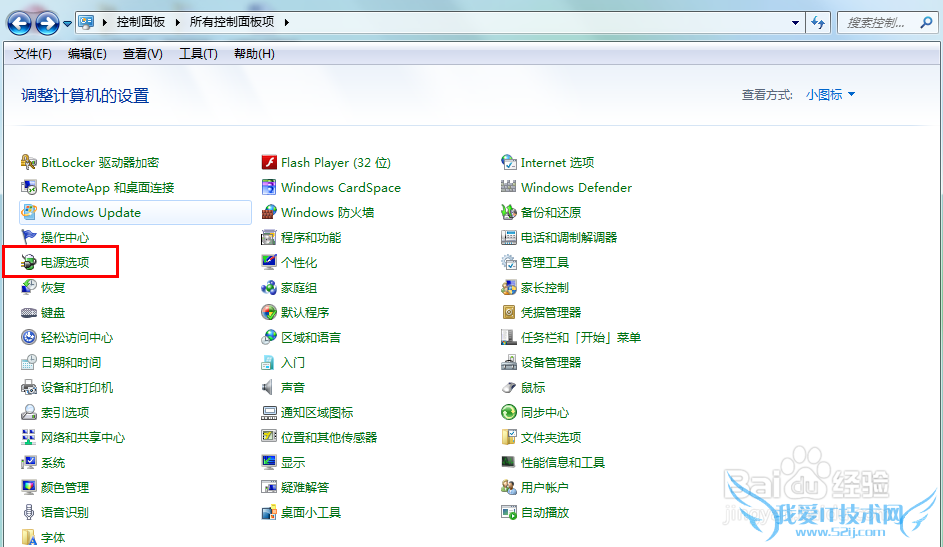
Task: Open the 索引选项 link
Action: pyautogui.click(x=65, y=413)
